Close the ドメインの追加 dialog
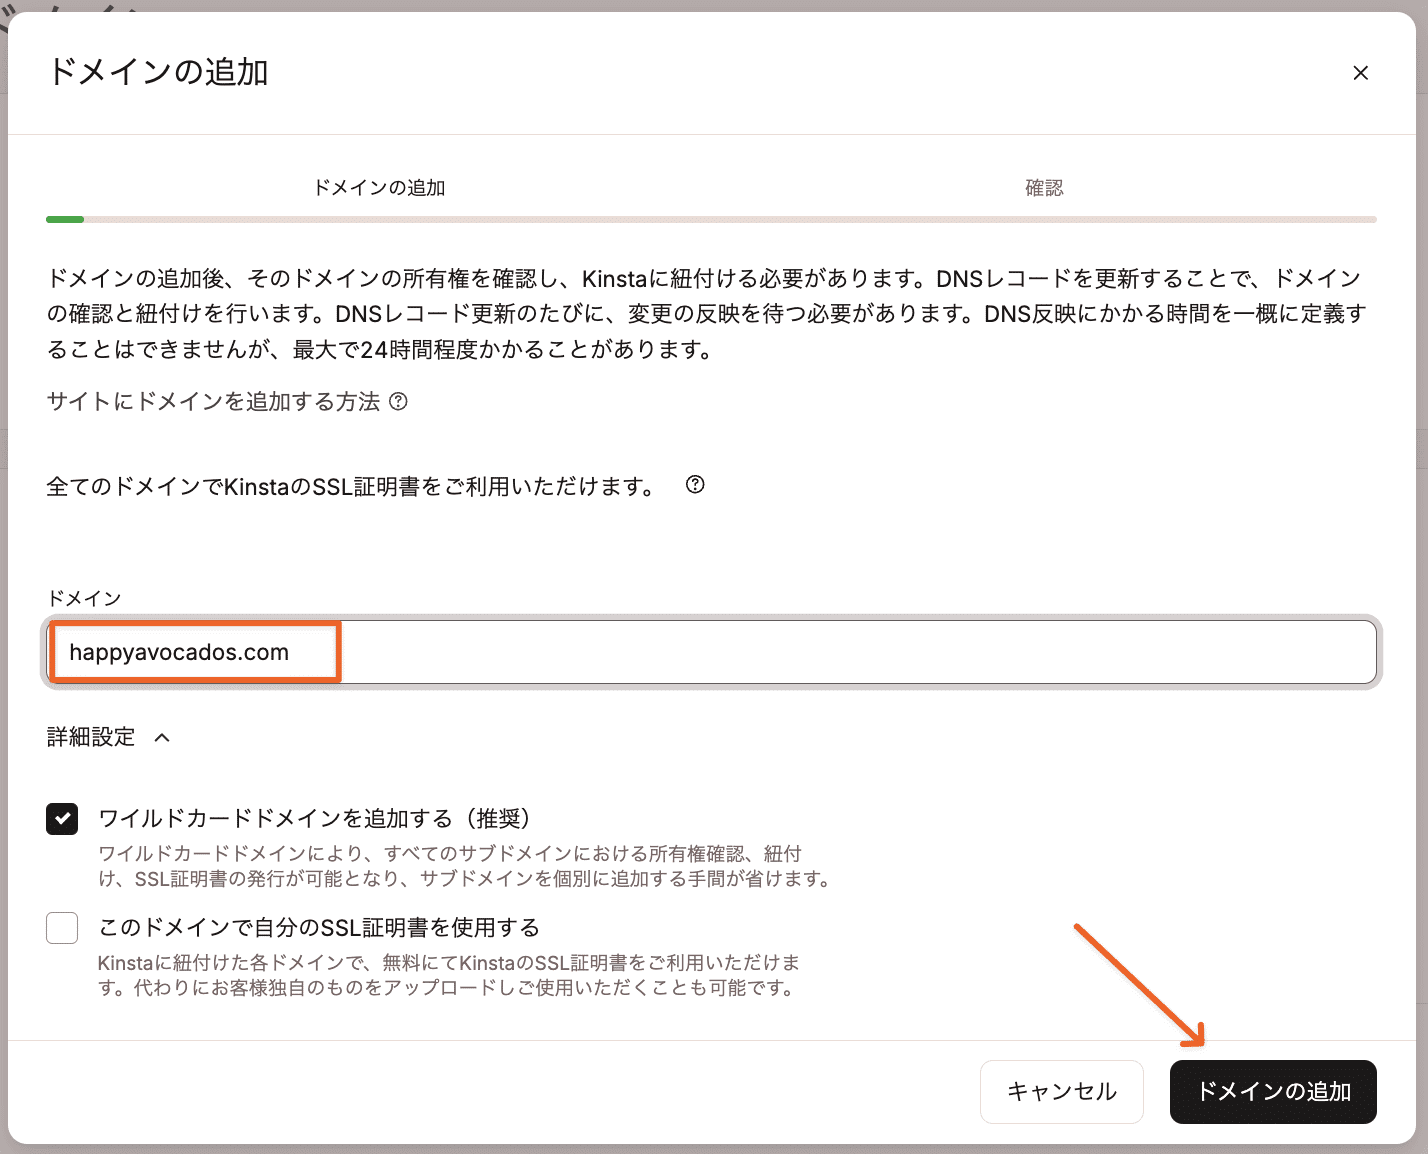1428x1154 pixels. click(1360, 72)
